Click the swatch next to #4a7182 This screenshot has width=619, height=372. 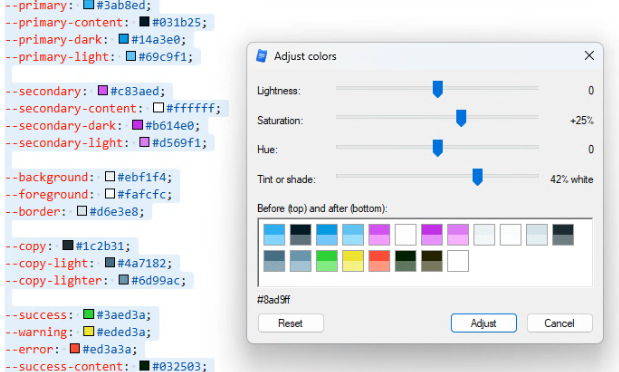tap(110, 262)
